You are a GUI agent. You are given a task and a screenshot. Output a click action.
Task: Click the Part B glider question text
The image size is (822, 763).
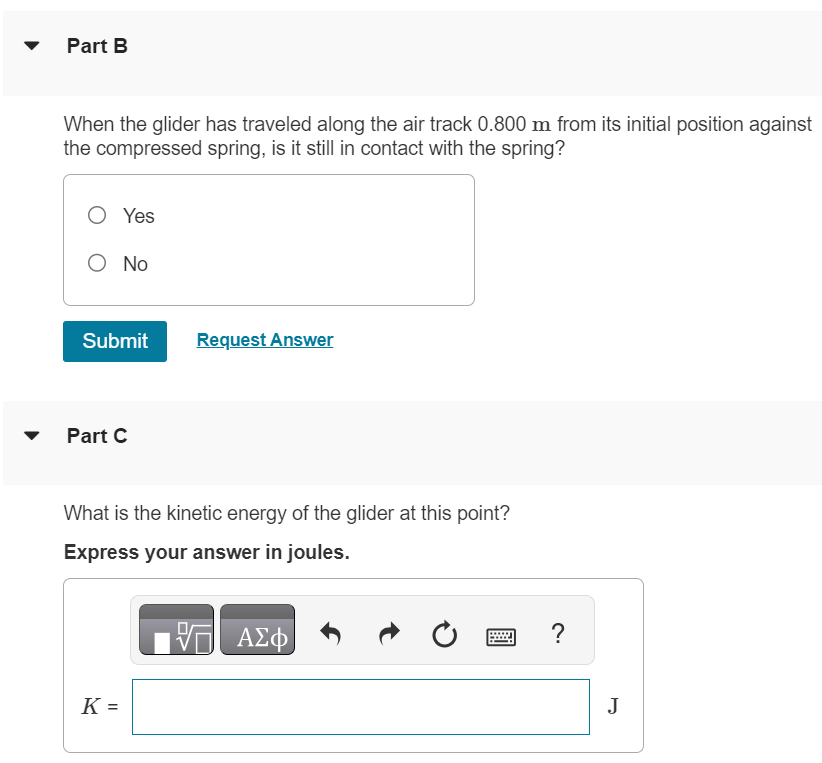[437, 136]
